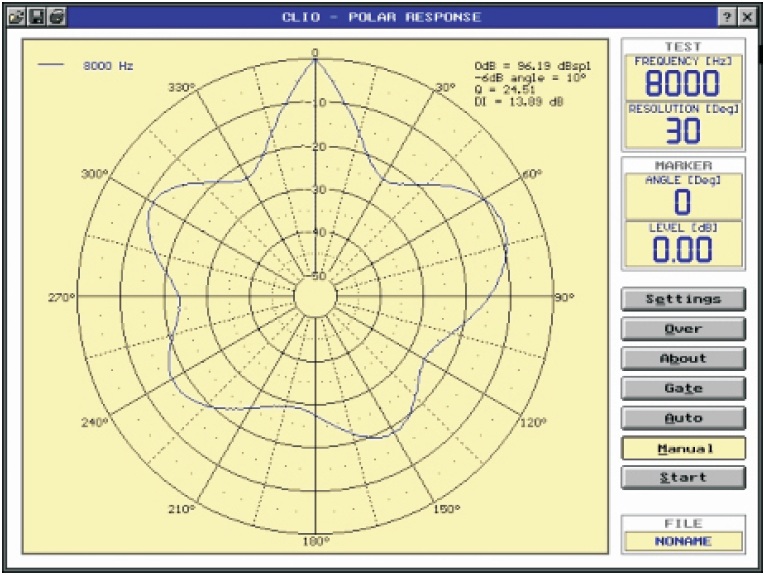Image resolution: width=764 pixels, height=575 pixels.
Task: Click the 180° axis label
Action: (x=316, y=541)
